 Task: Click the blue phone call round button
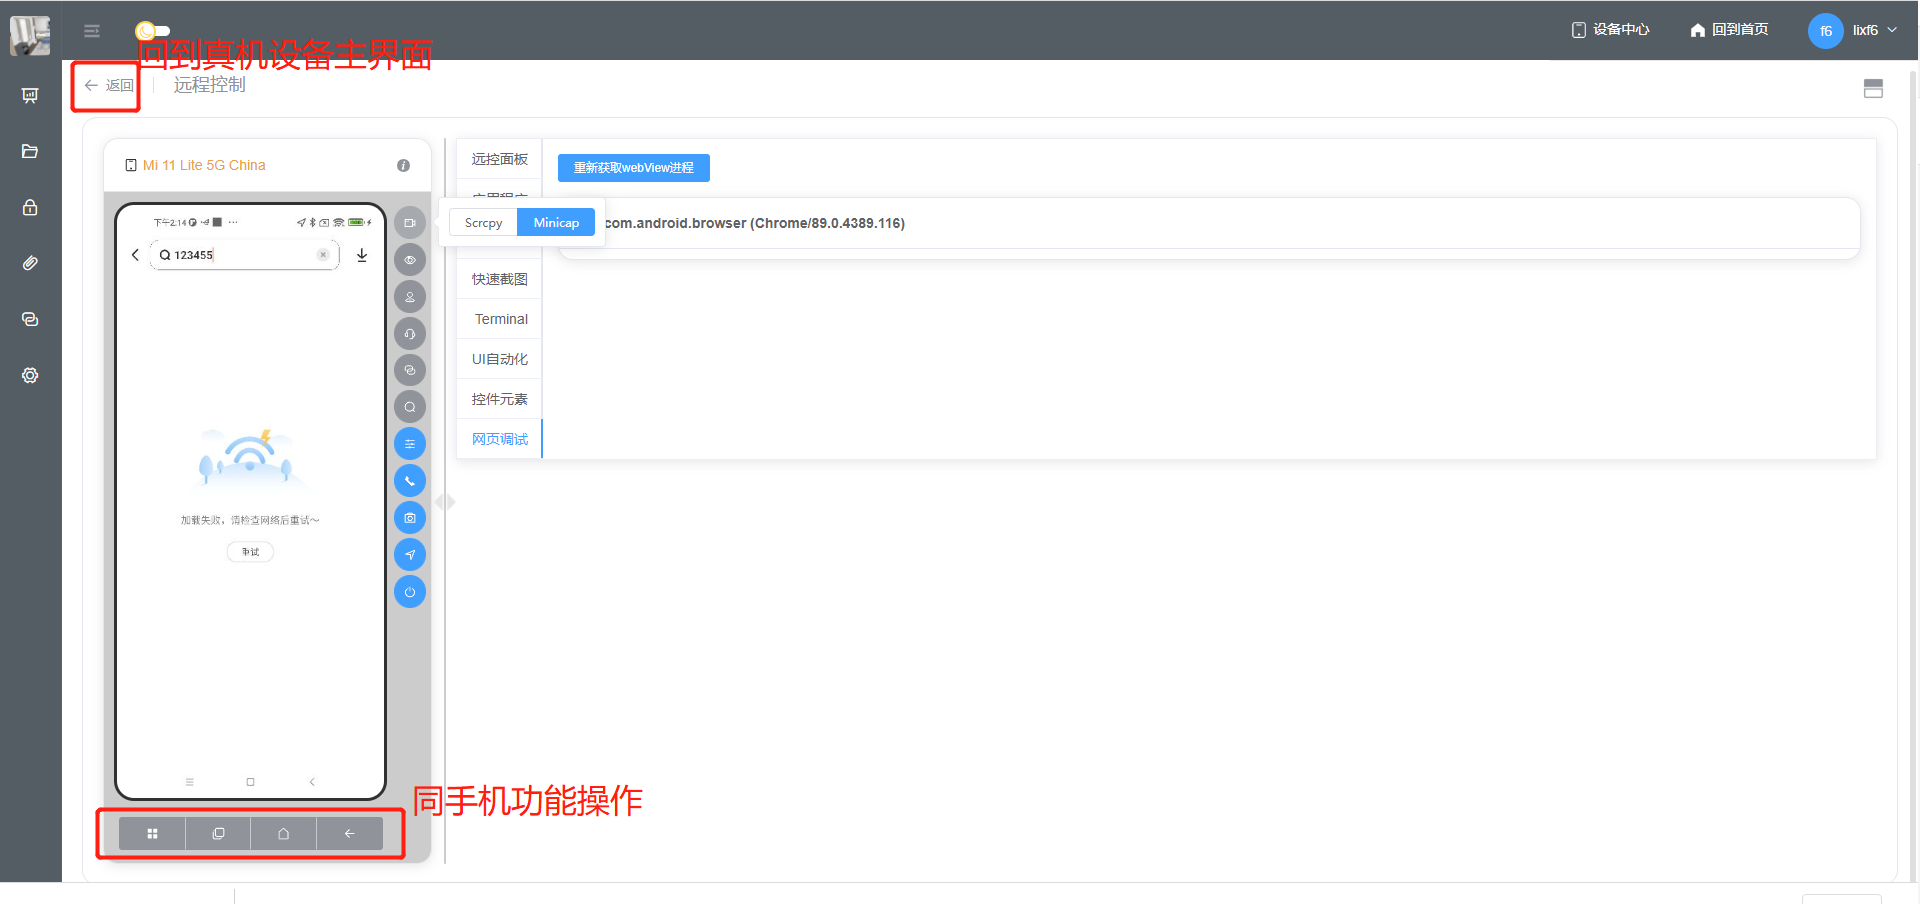point(410,481)
